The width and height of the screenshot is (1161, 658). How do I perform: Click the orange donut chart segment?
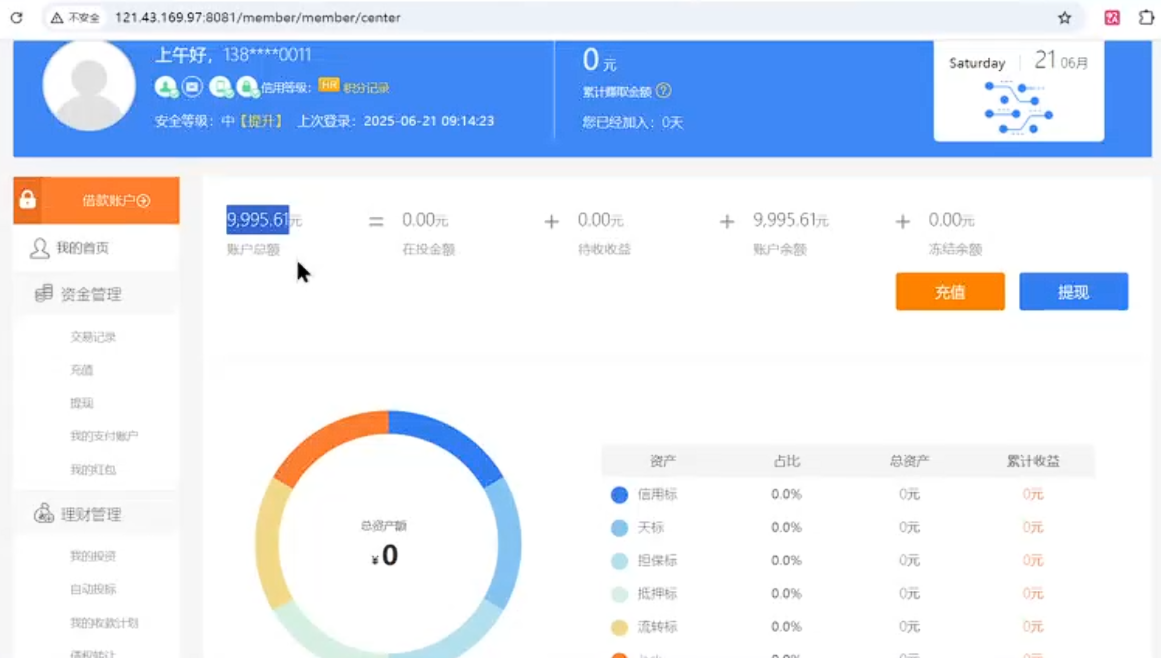[326, 443]
